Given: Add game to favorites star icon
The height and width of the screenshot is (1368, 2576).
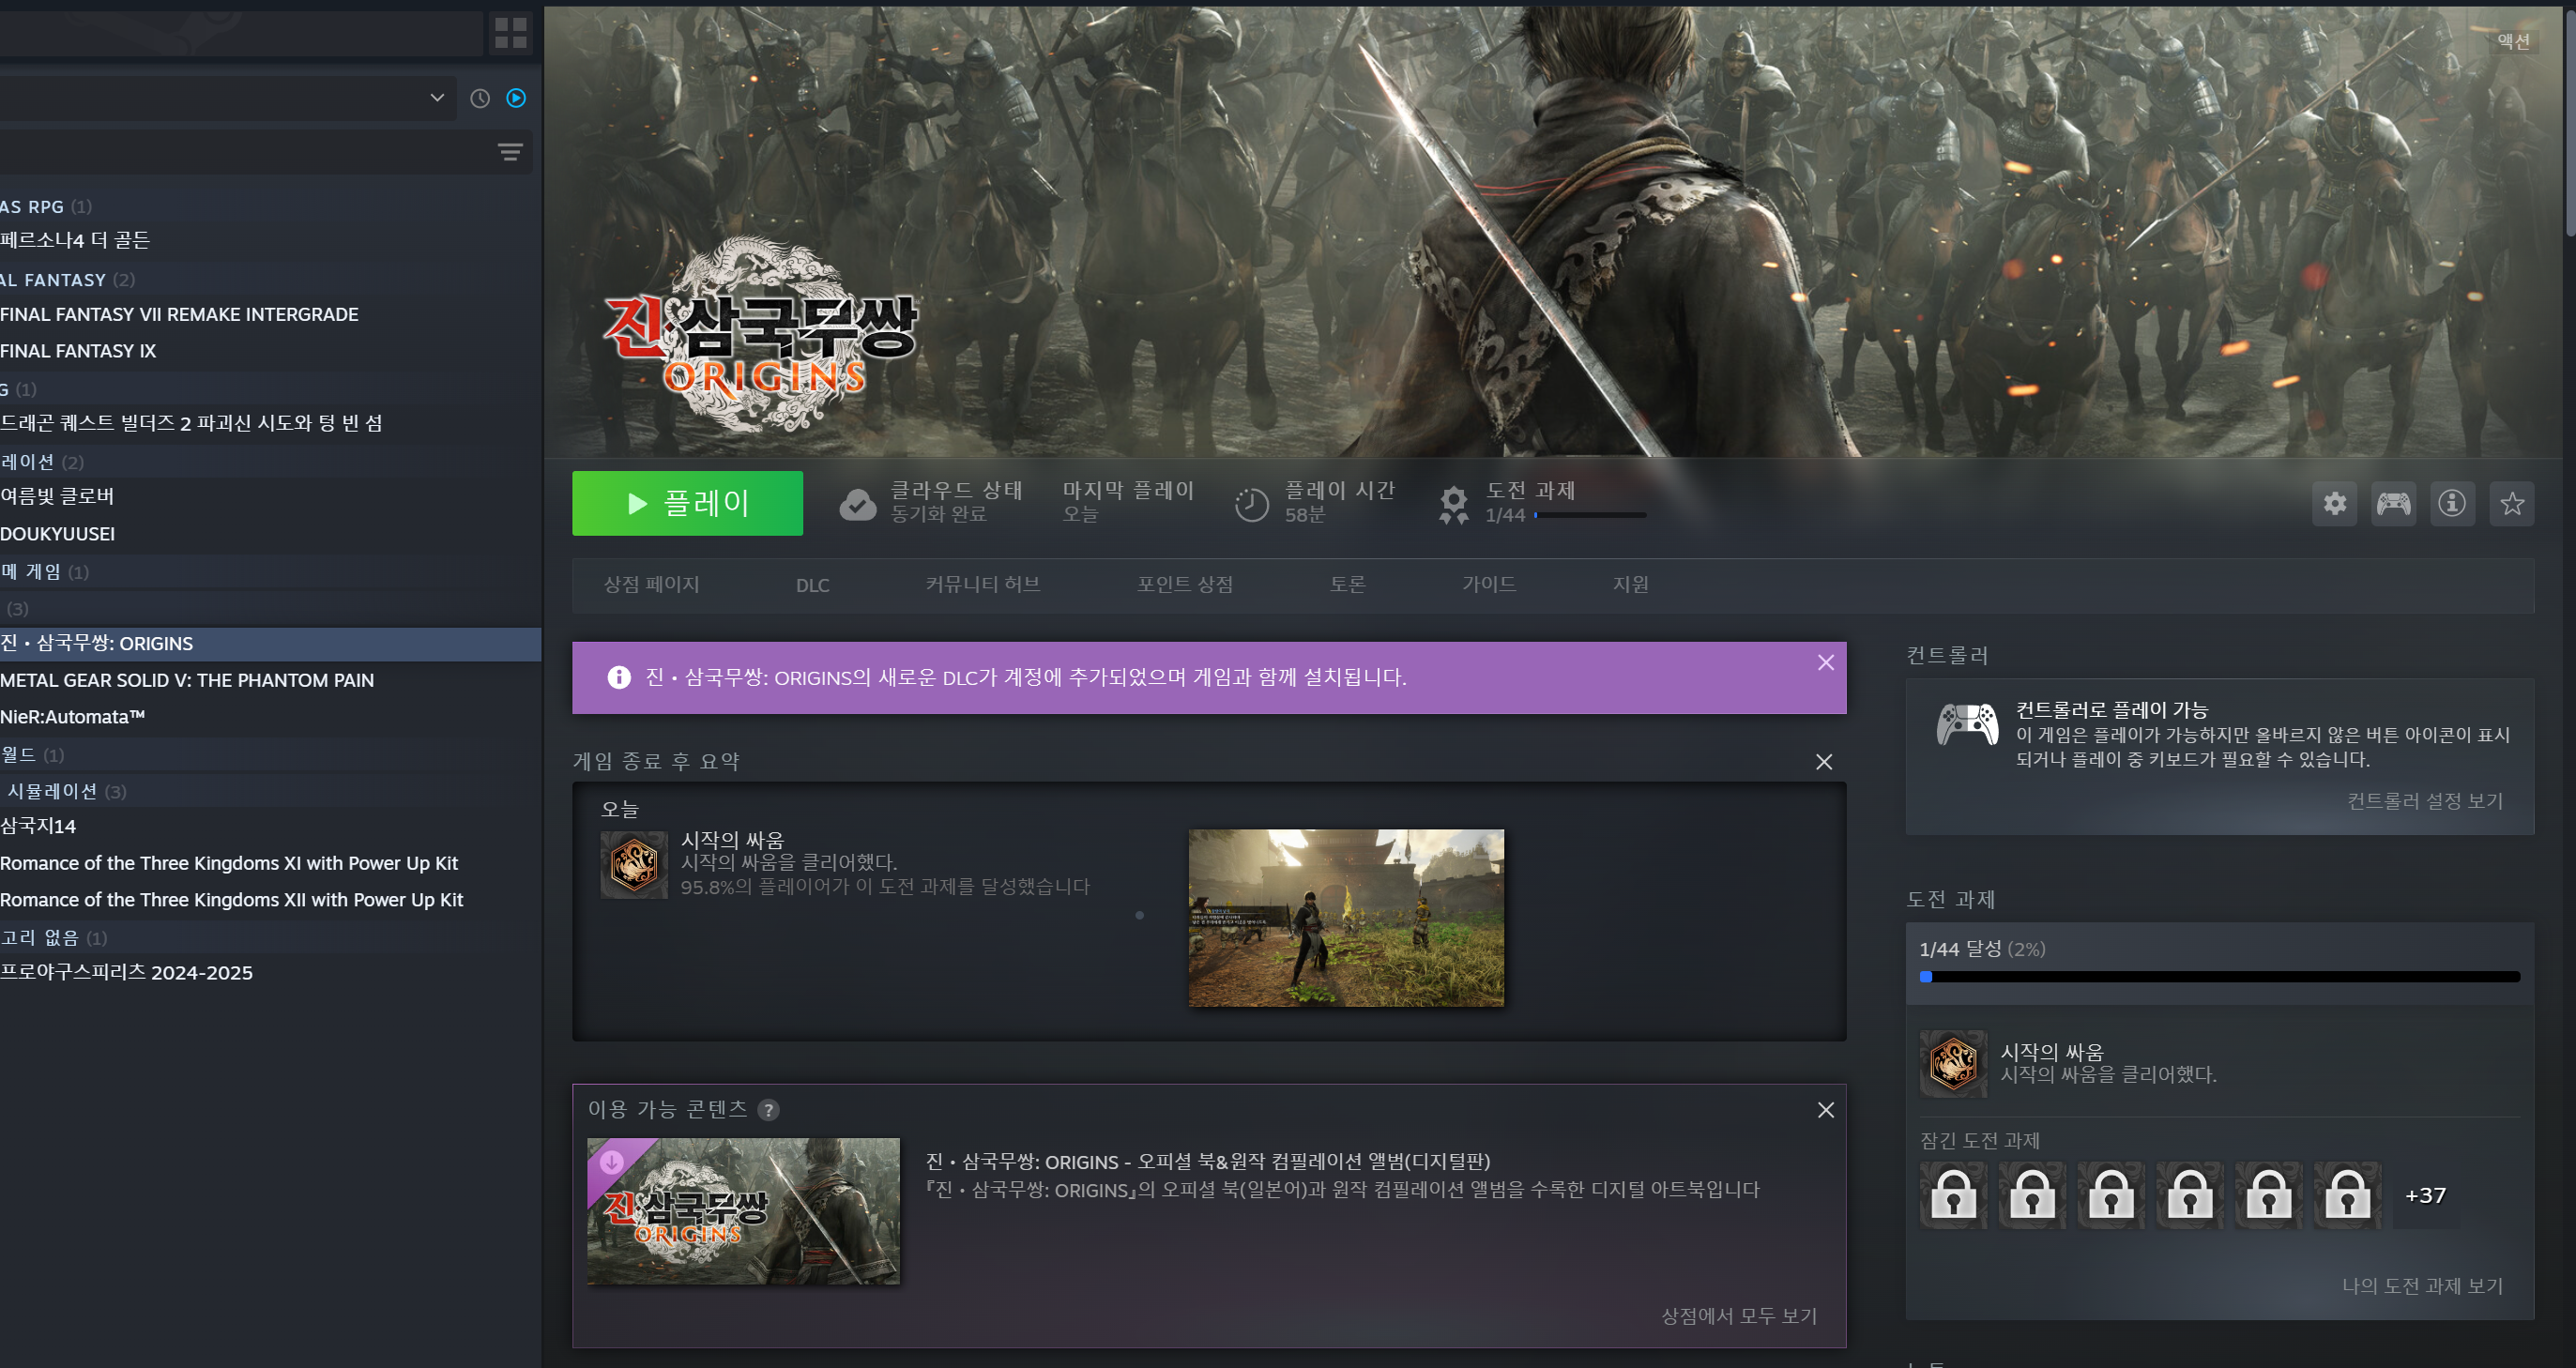Looking at the screenshot, I should 2512,503.
